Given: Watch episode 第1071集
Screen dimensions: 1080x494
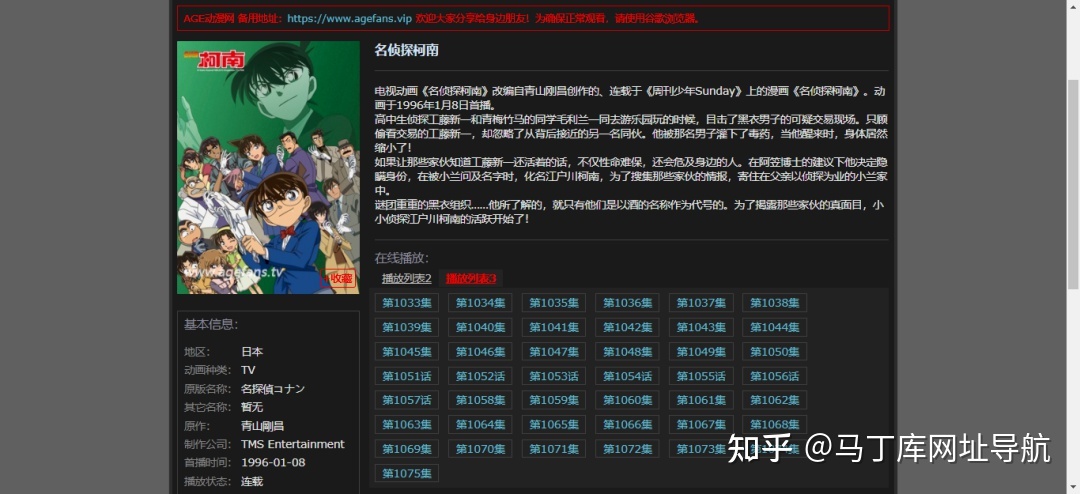Looking at the screenshot, I should pyautogui.click(x=554, y=449).
